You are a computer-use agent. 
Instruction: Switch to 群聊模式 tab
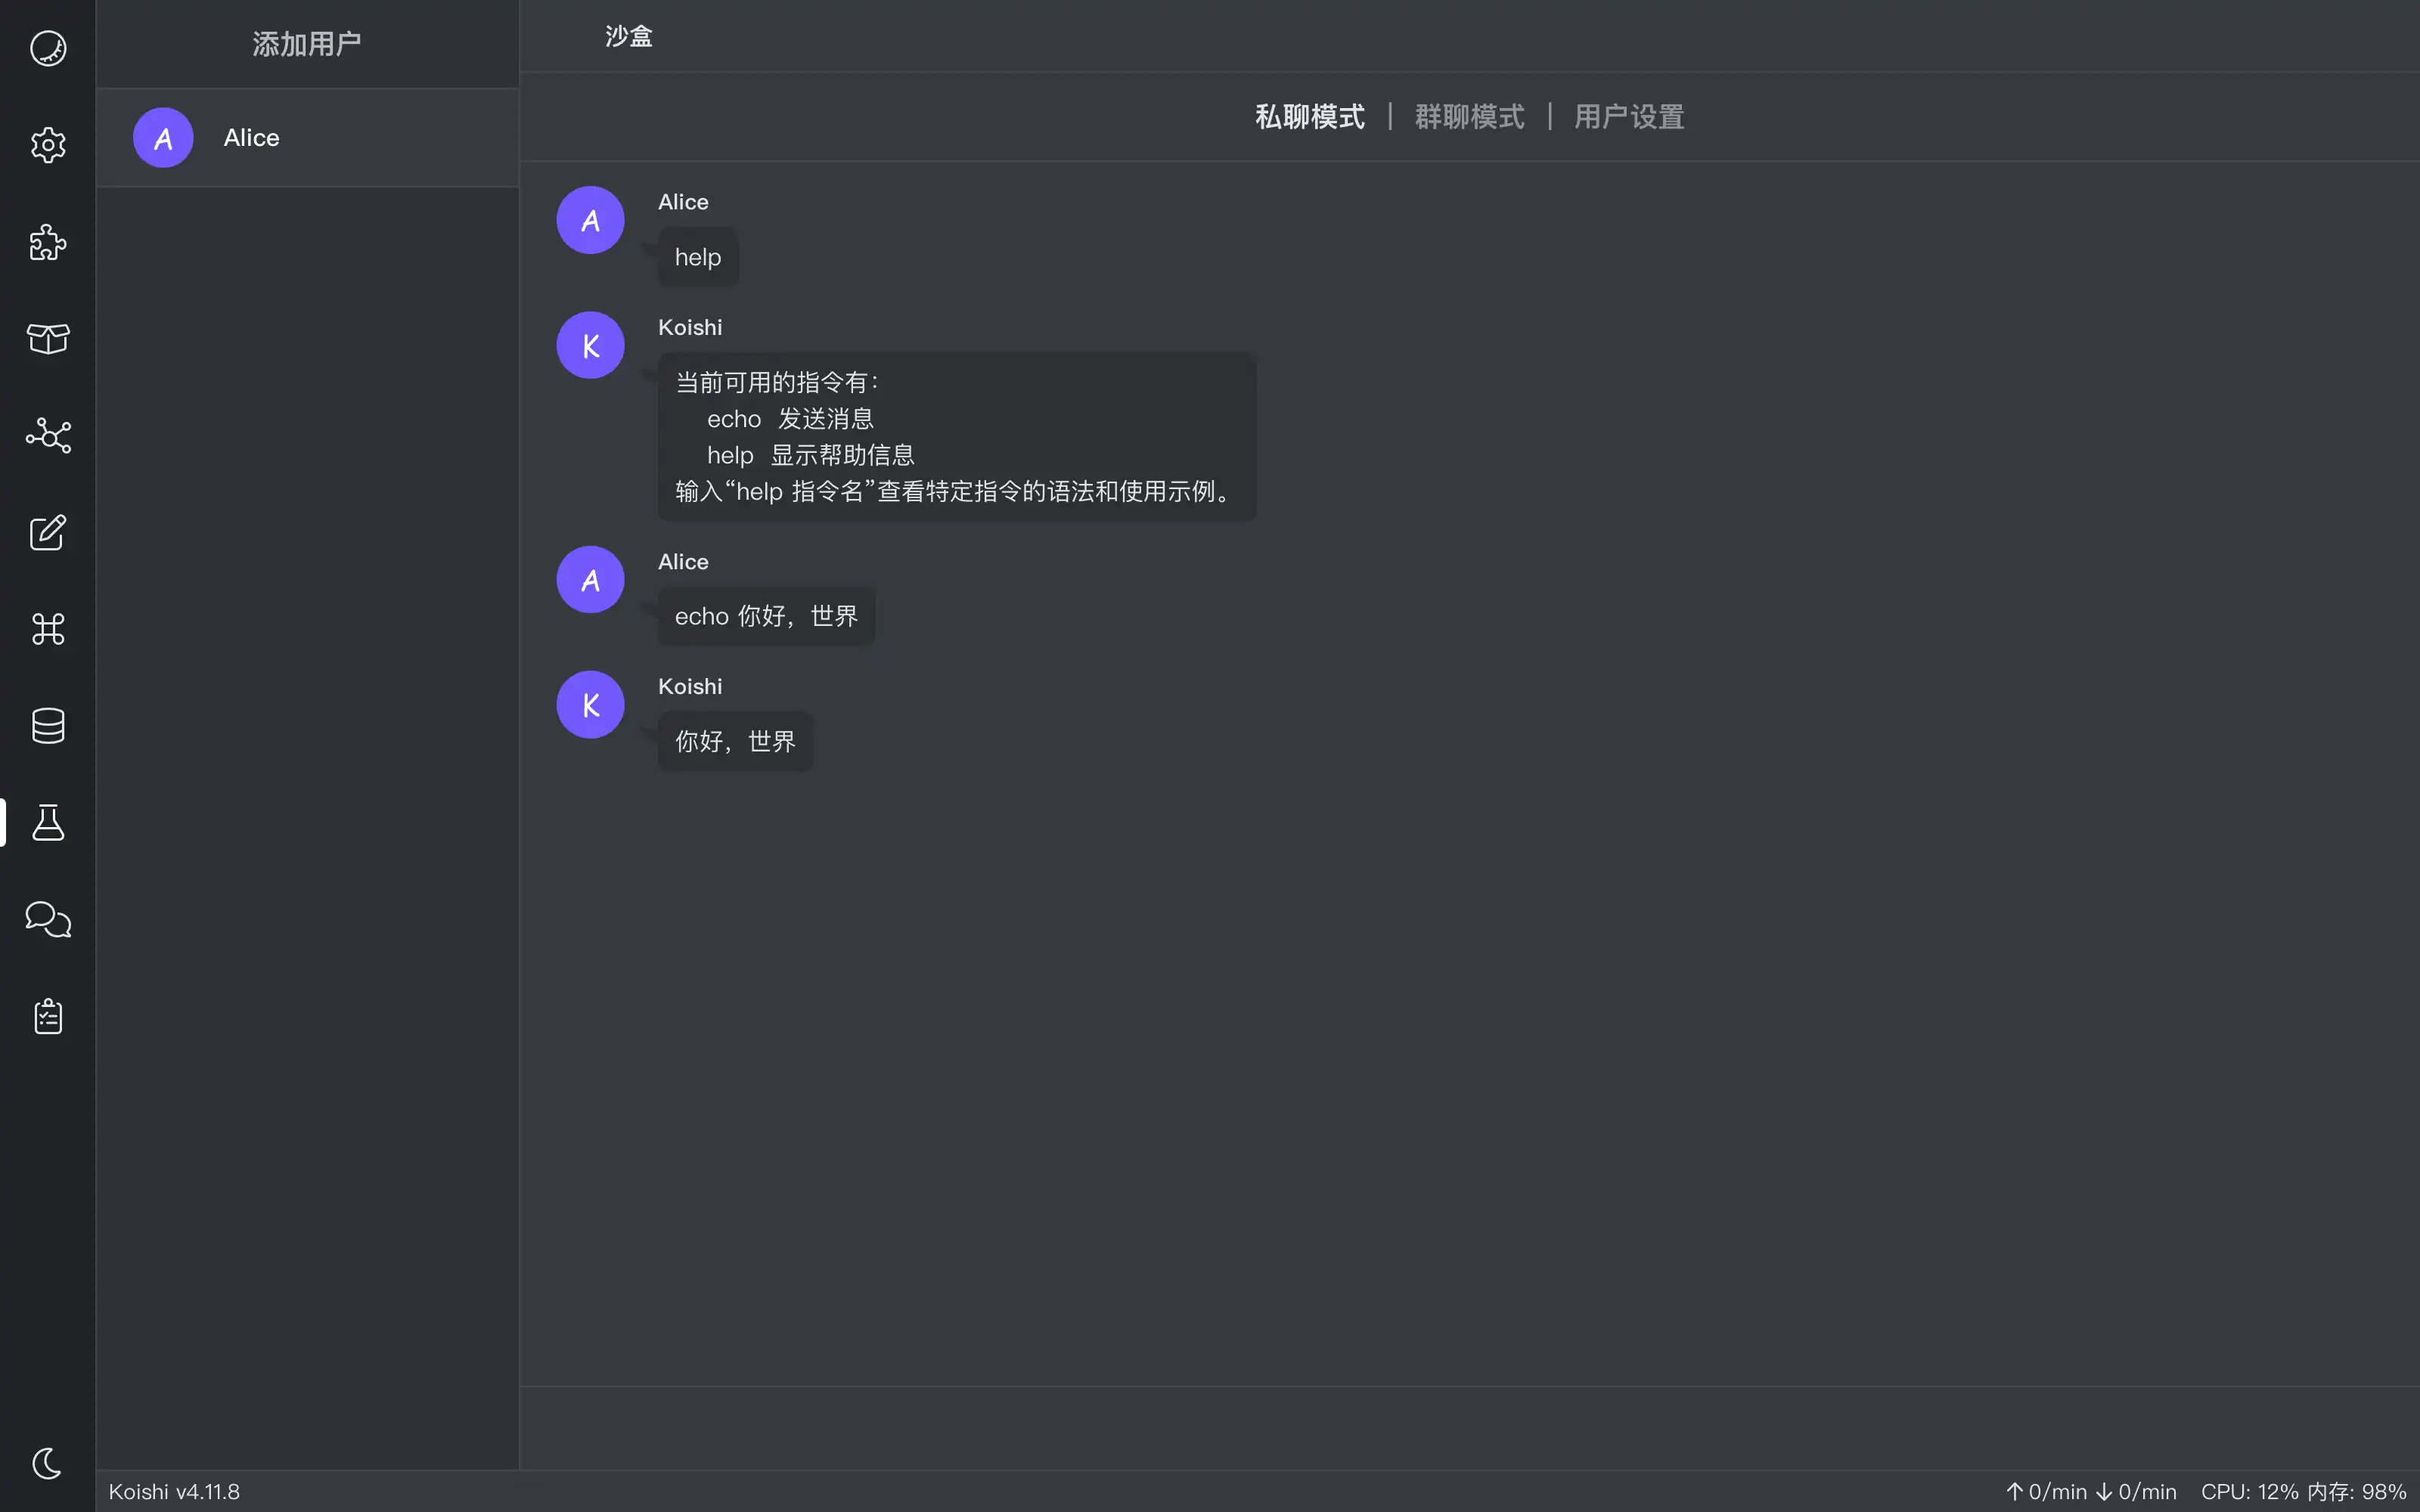(1470, 117)
